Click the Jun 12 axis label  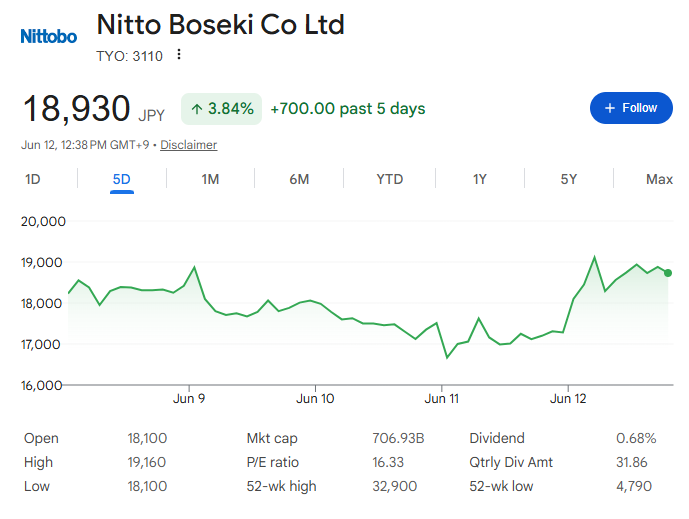pos(568,399)
